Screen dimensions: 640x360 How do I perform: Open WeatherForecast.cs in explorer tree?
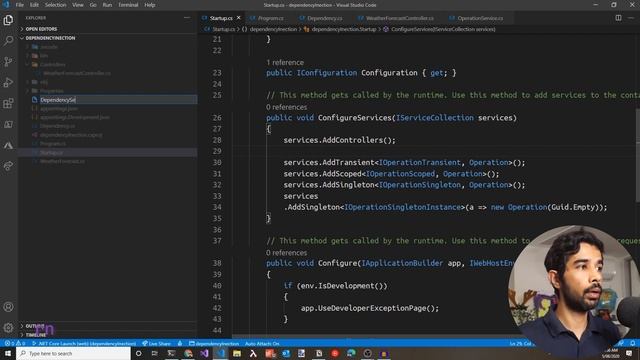click(x=62, y=161)
